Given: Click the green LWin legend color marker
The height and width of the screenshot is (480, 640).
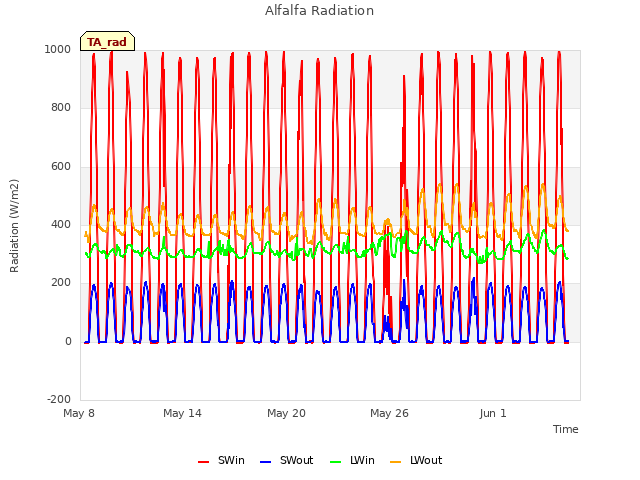Looking at the screenshot, I should (x=336, y=462).
